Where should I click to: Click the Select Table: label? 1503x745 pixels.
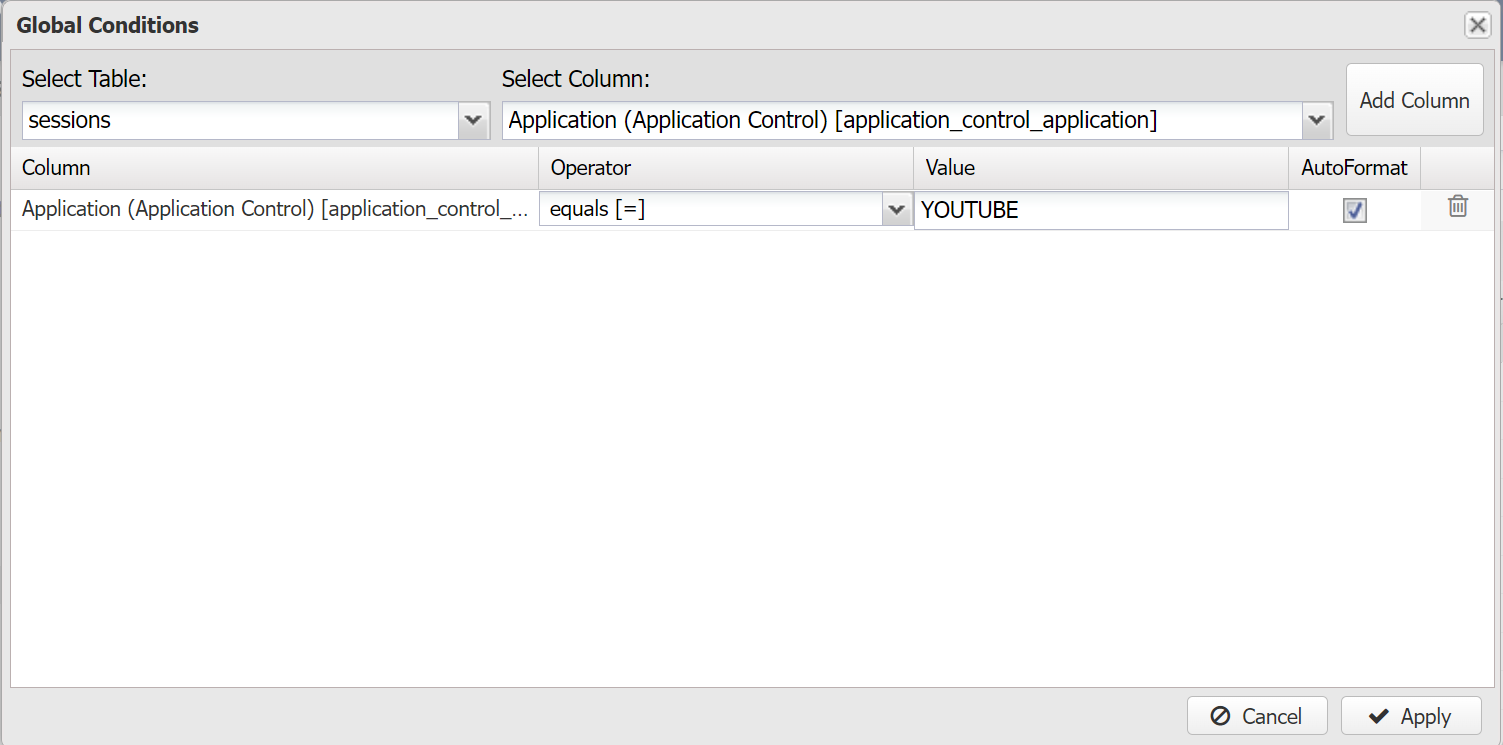[x=84, y=79]
